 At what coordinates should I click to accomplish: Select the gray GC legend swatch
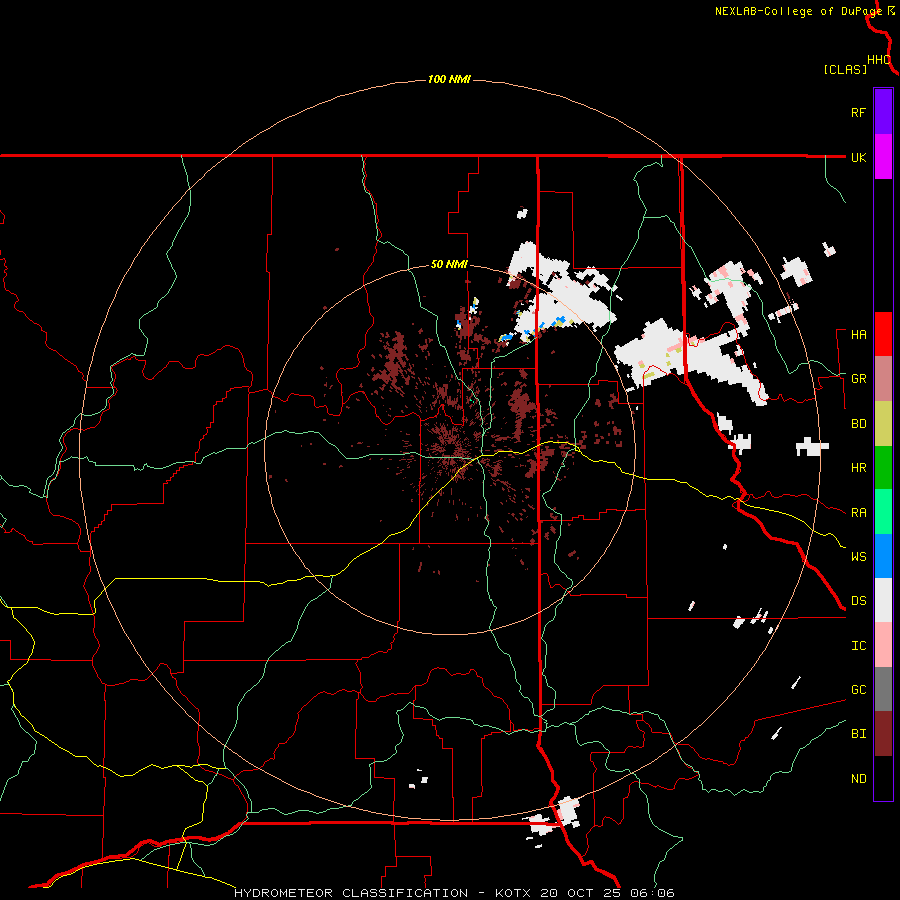click(883, 689)
